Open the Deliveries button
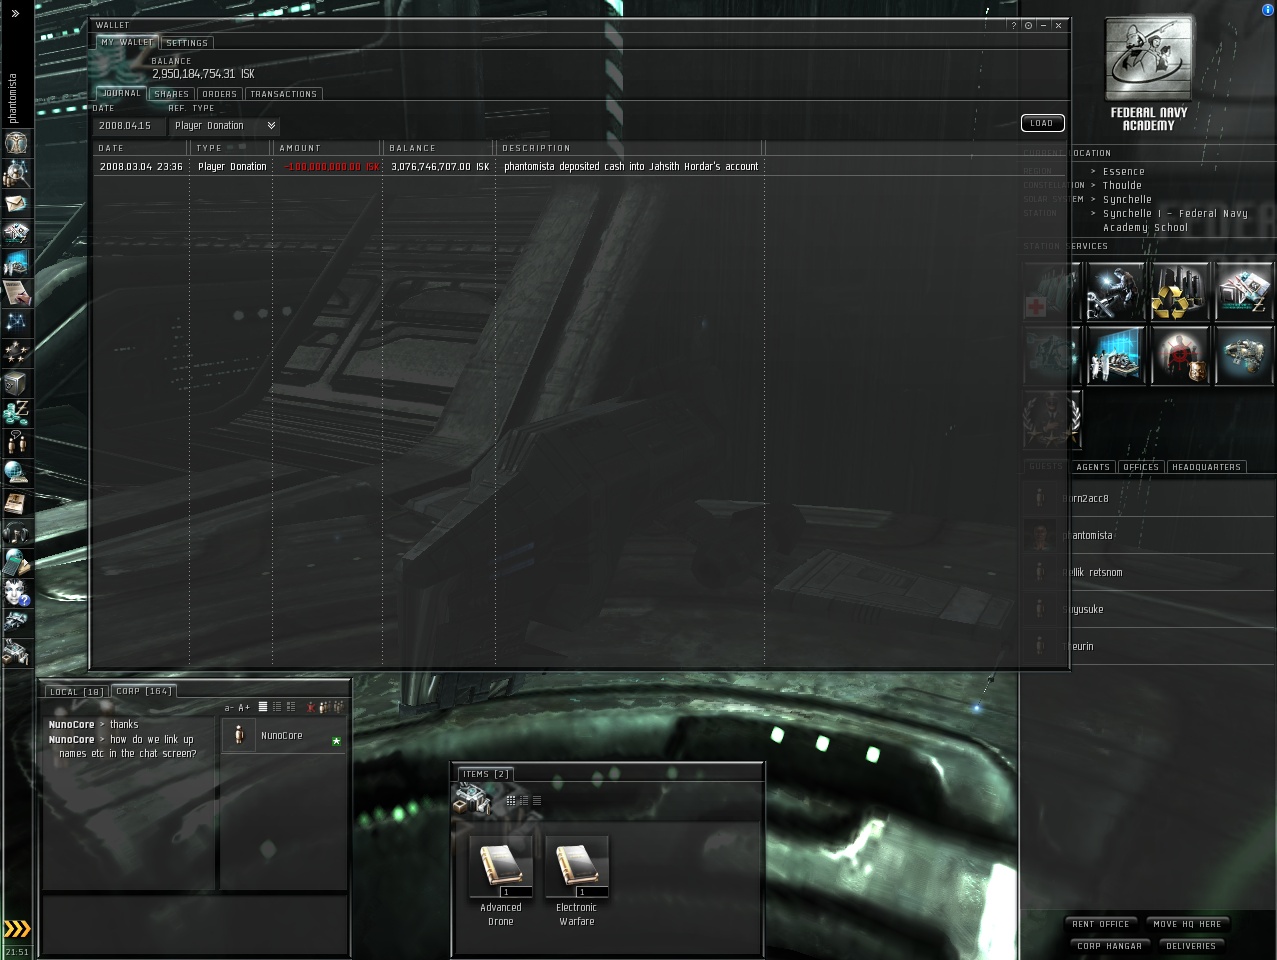Image resolution: width=1277 pixels, height=960 pixels. coord(1191,946)
